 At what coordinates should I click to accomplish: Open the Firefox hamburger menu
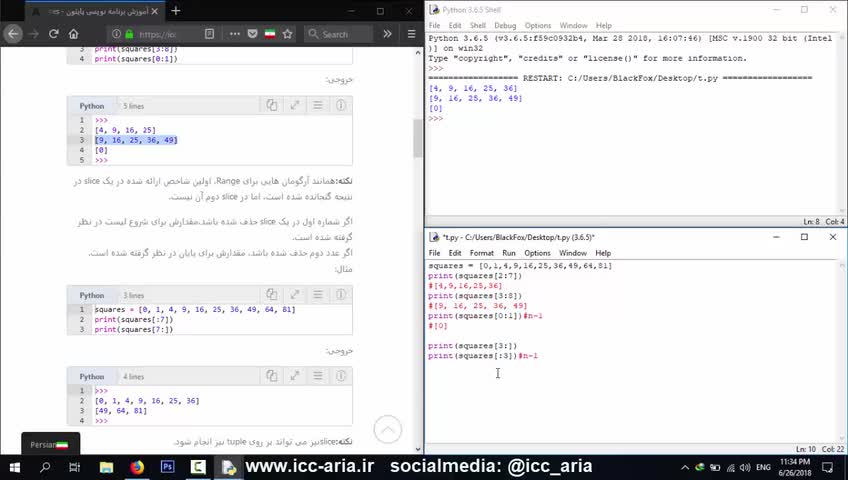pos(412,34)
